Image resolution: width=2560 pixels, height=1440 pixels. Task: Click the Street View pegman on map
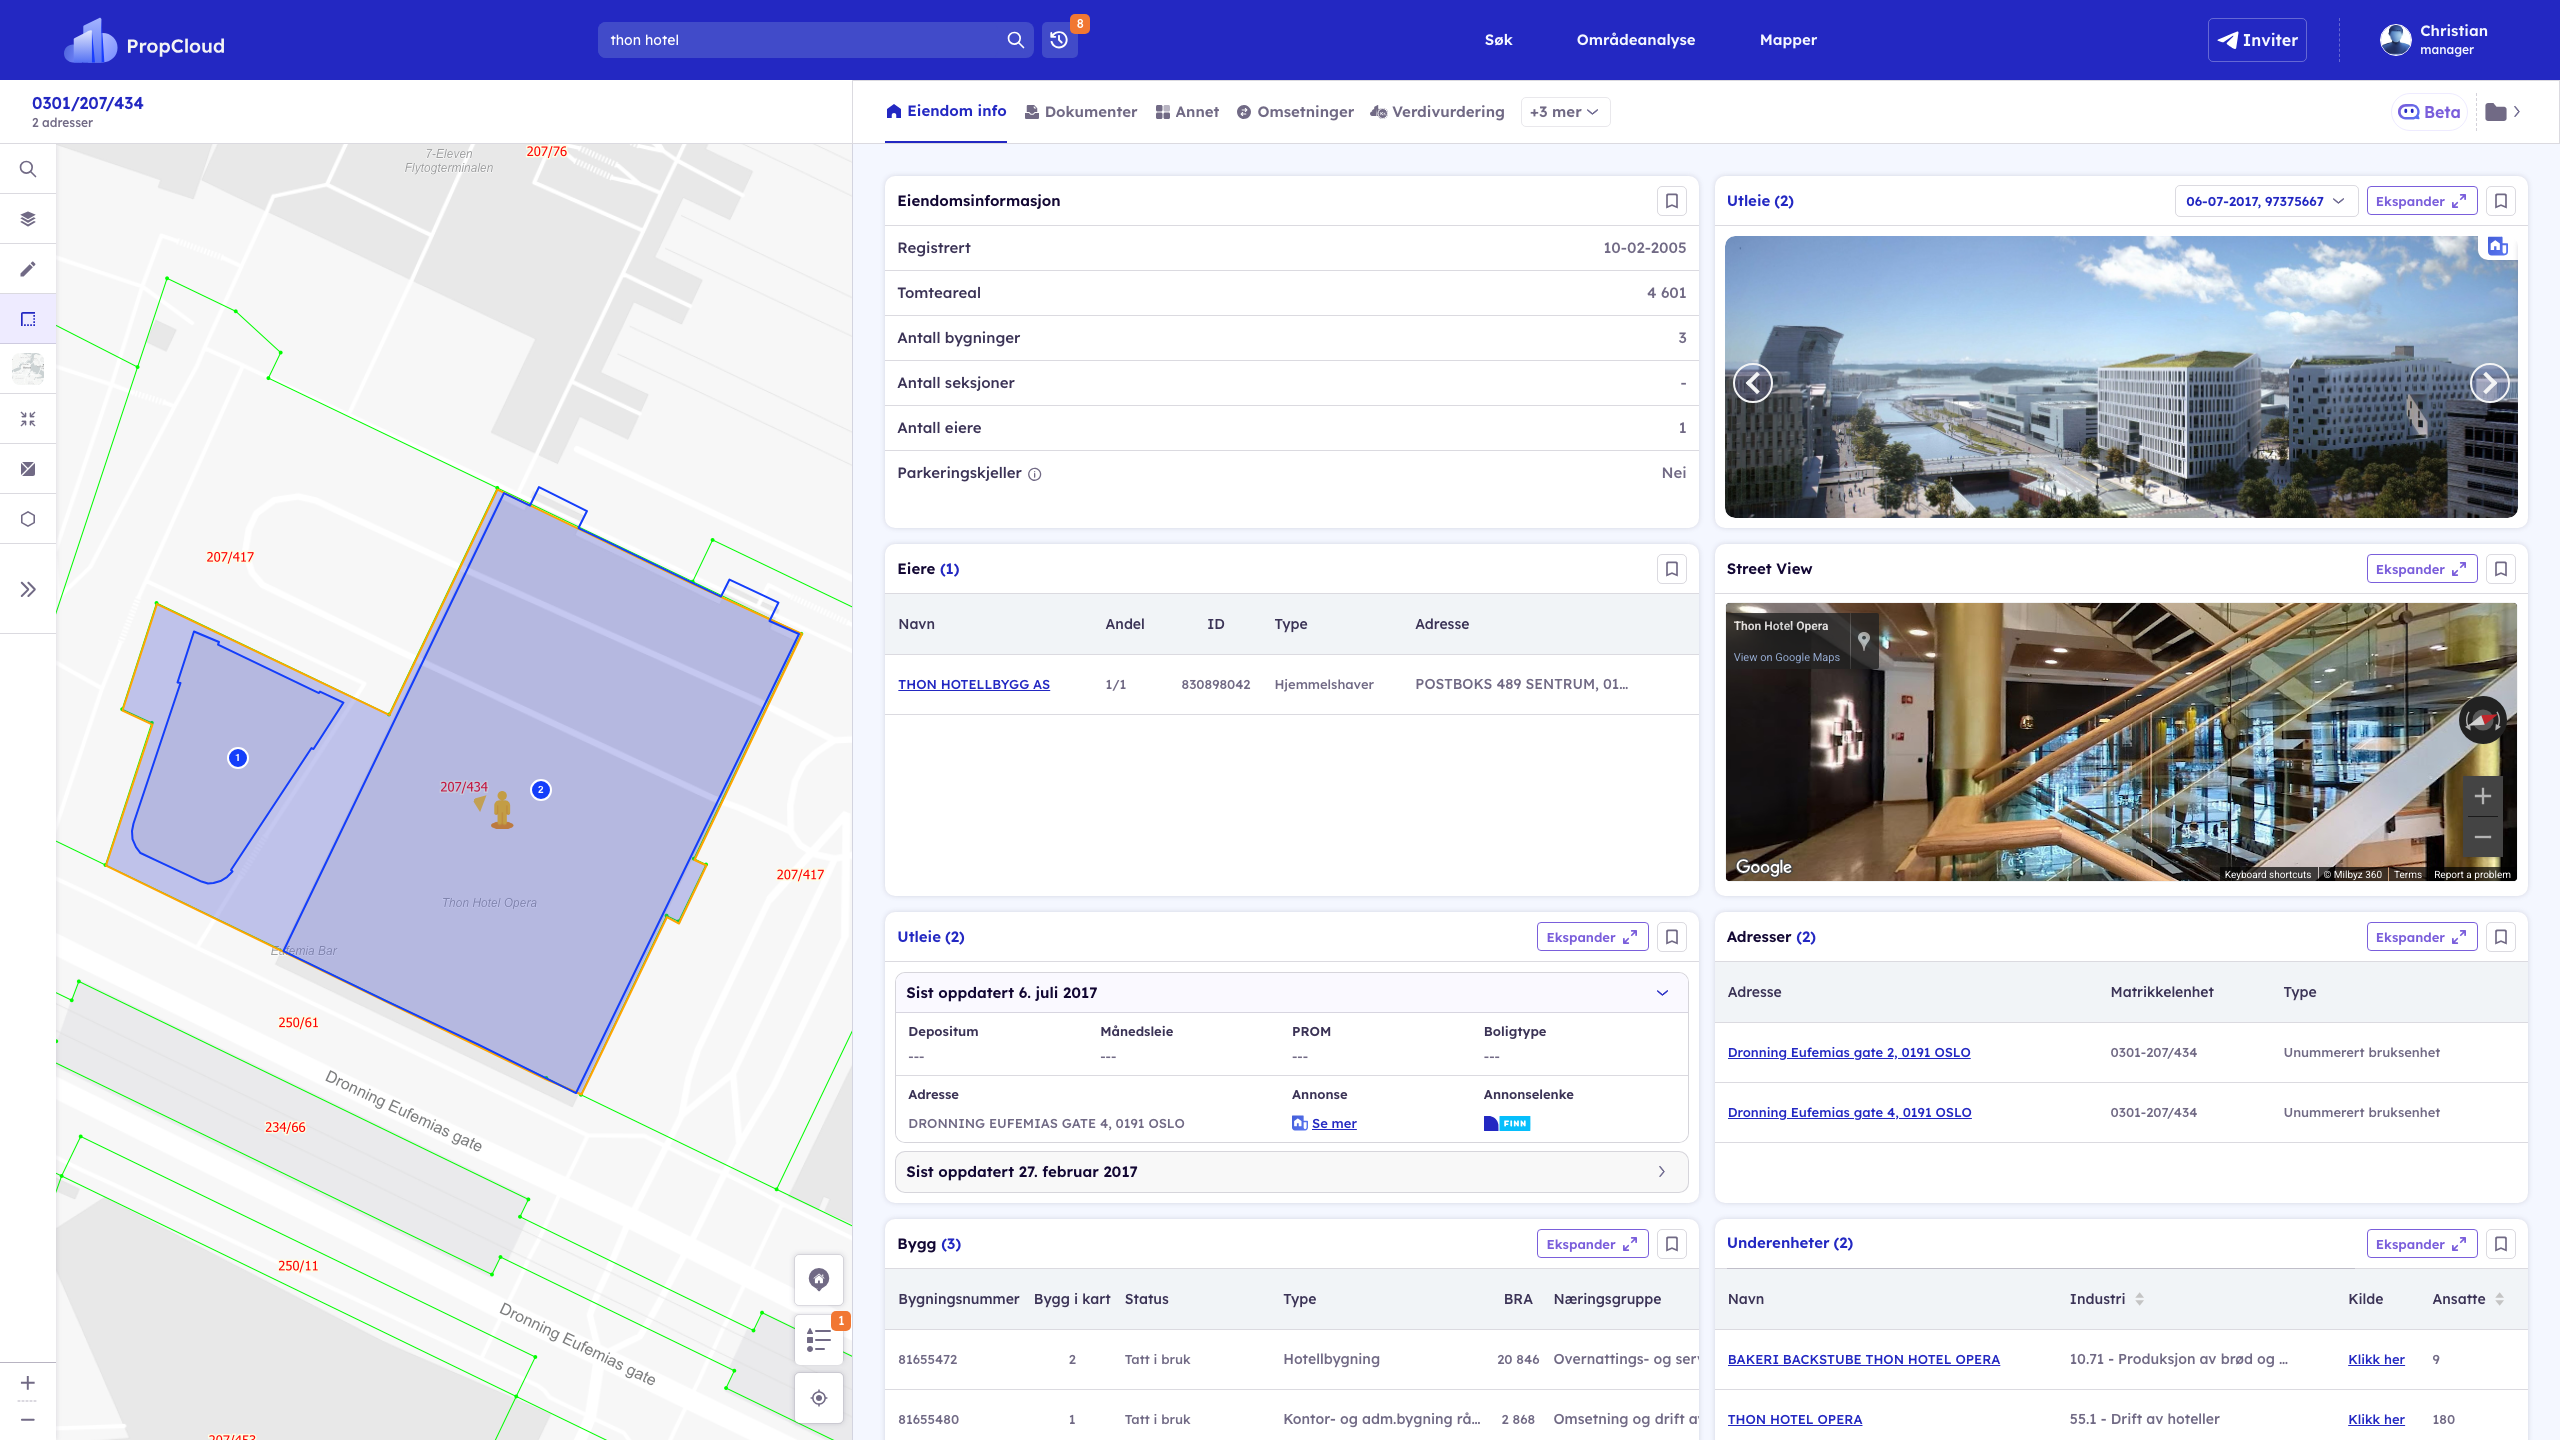pyautogui.click(x=502, y=810)
